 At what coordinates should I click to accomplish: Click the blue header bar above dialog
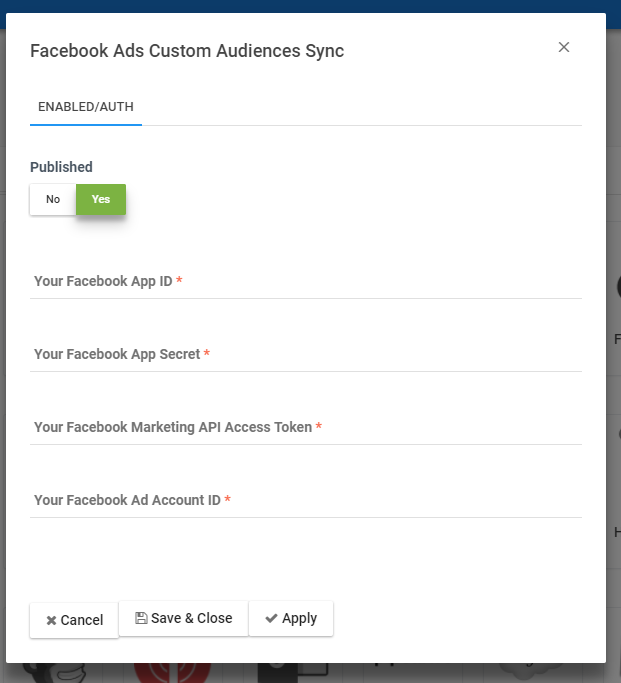click(310, 6)
